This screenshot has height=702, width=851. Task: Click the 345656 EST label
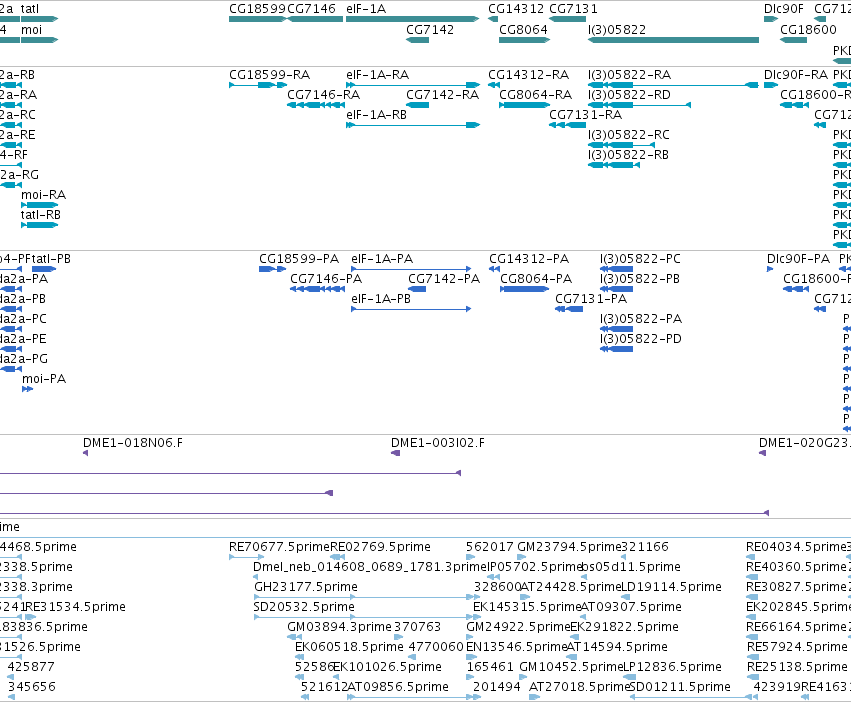click(x=32, y=687)
